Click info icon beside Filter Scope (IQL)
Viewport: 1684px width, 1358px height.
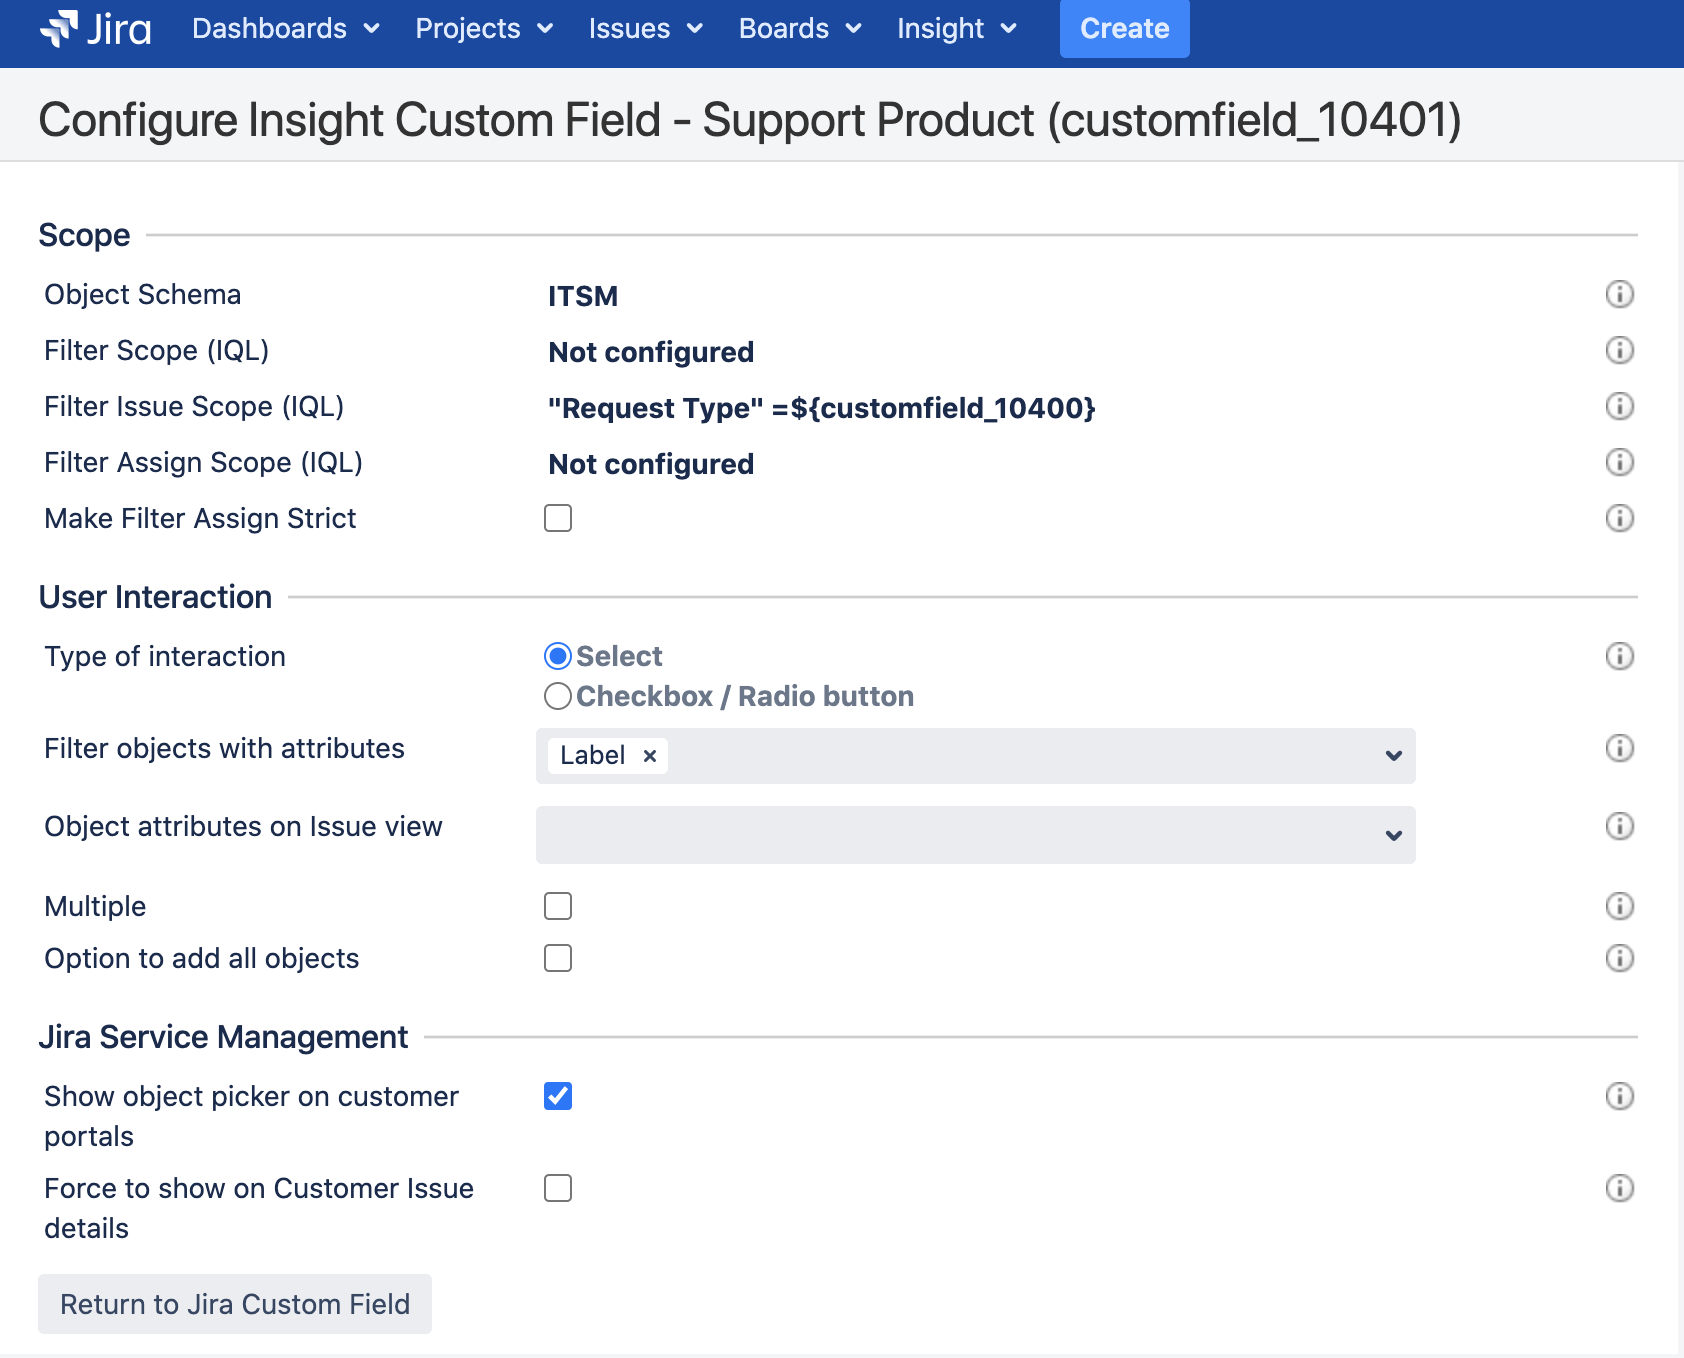(x=1619, y=350)
